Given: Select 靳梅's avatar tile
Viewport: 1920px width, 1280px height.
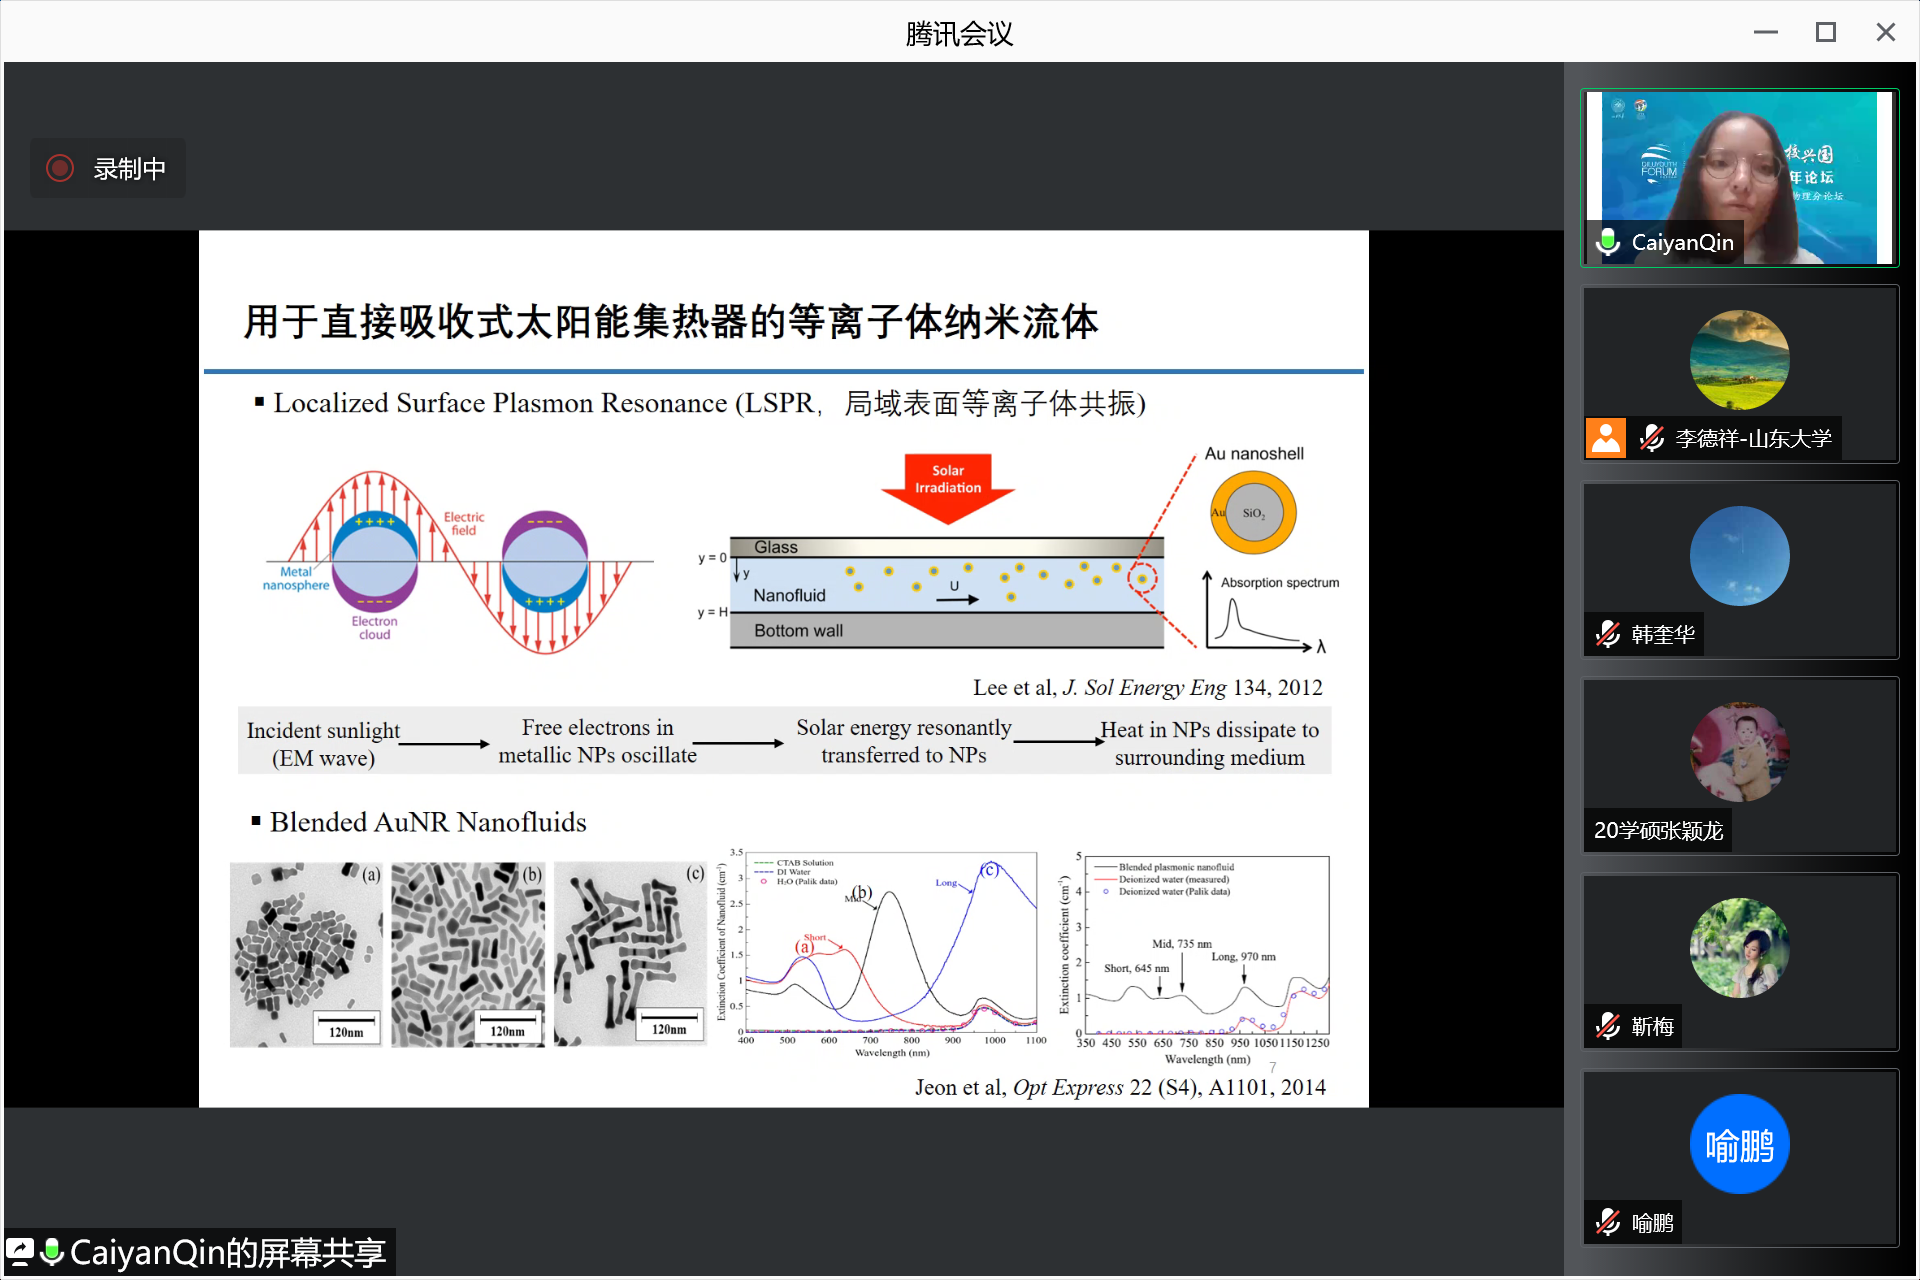Looking at the screenshot, I should click(1739, 948).
